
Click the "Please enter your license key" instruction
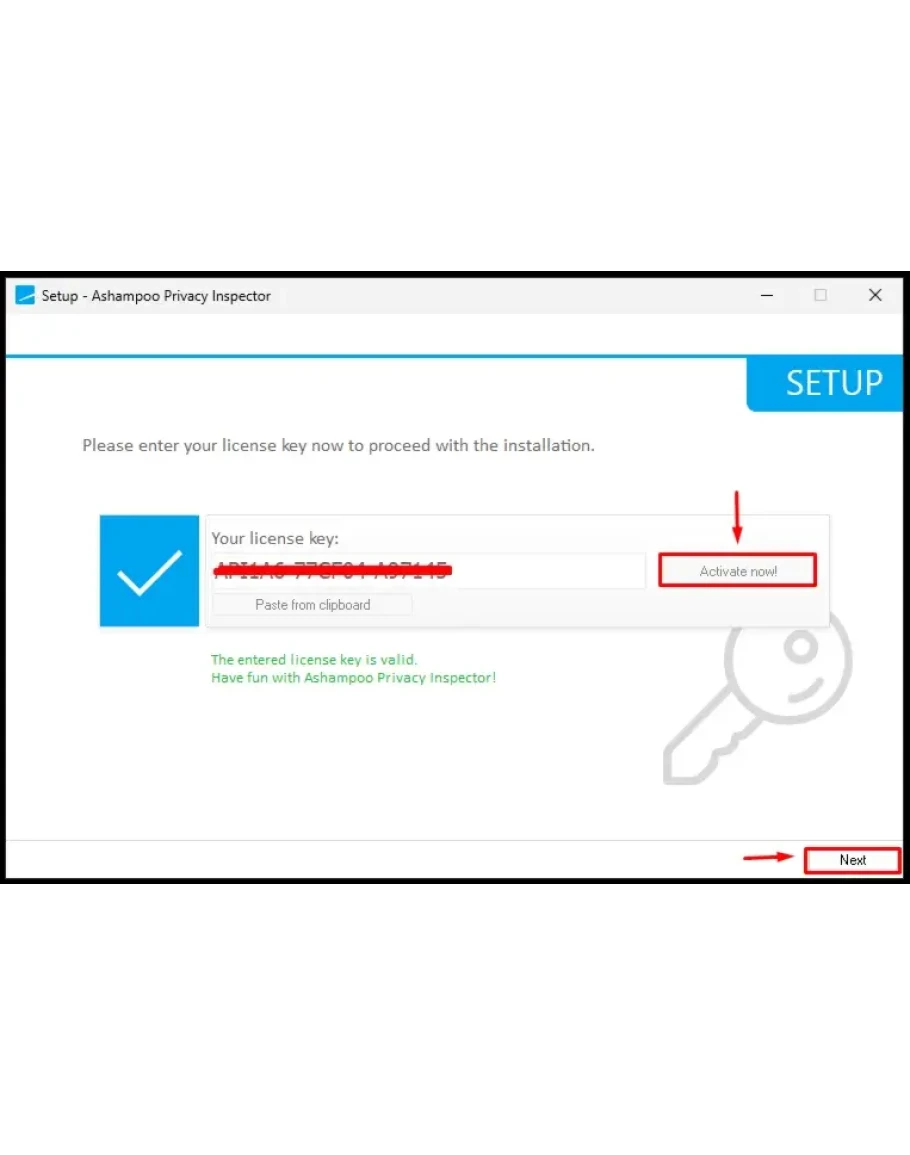tap(338, 446)
